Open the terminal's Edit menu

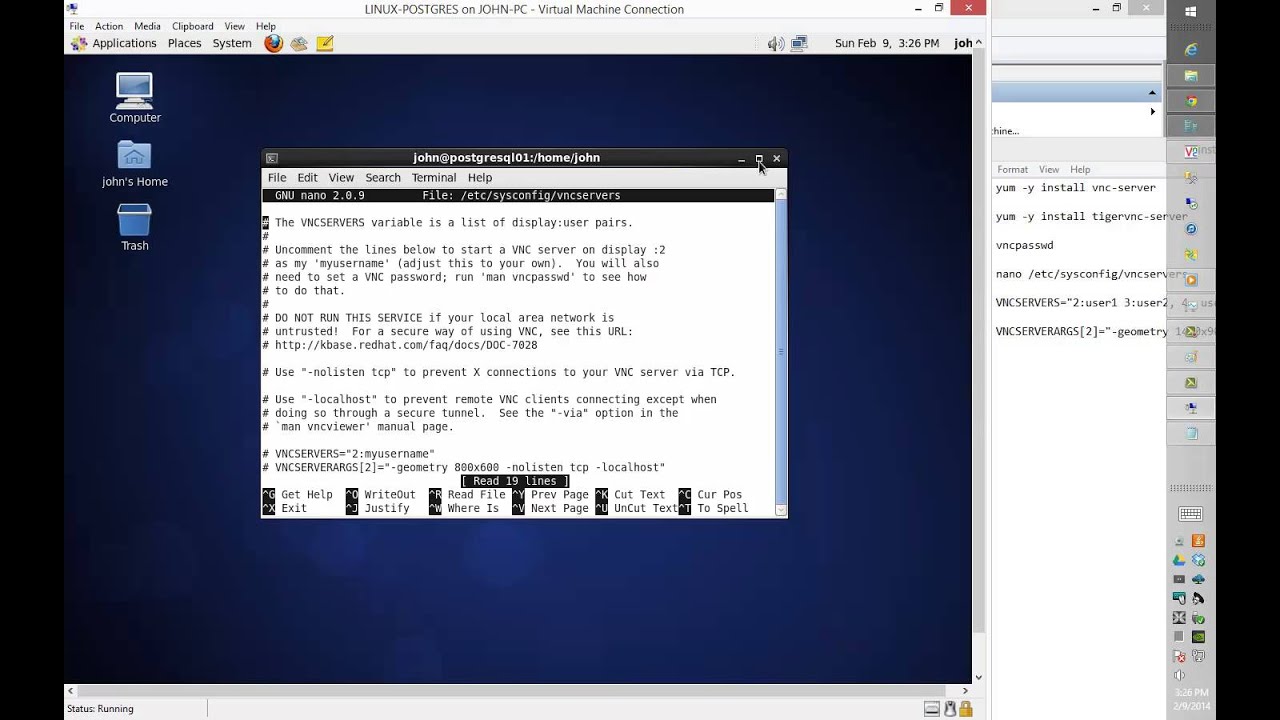[x=307, y=177]
